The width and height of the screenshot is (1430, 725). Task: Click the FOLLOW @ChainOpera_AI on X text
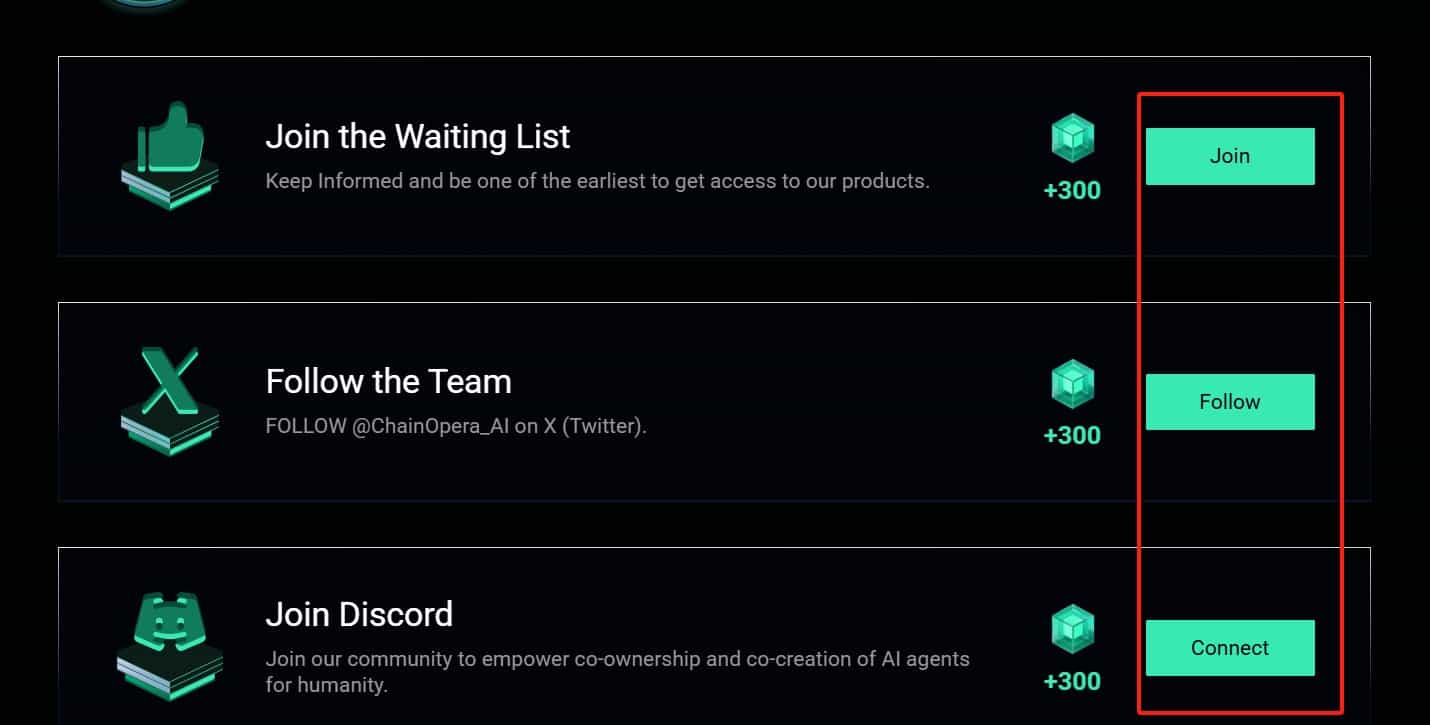tap(456, 426)
